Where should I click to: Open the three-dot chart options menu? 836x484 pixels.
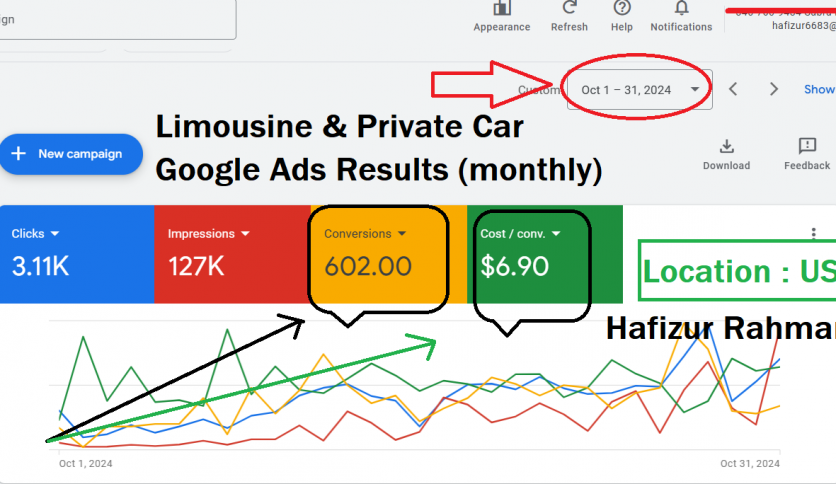tap(813, 233)
